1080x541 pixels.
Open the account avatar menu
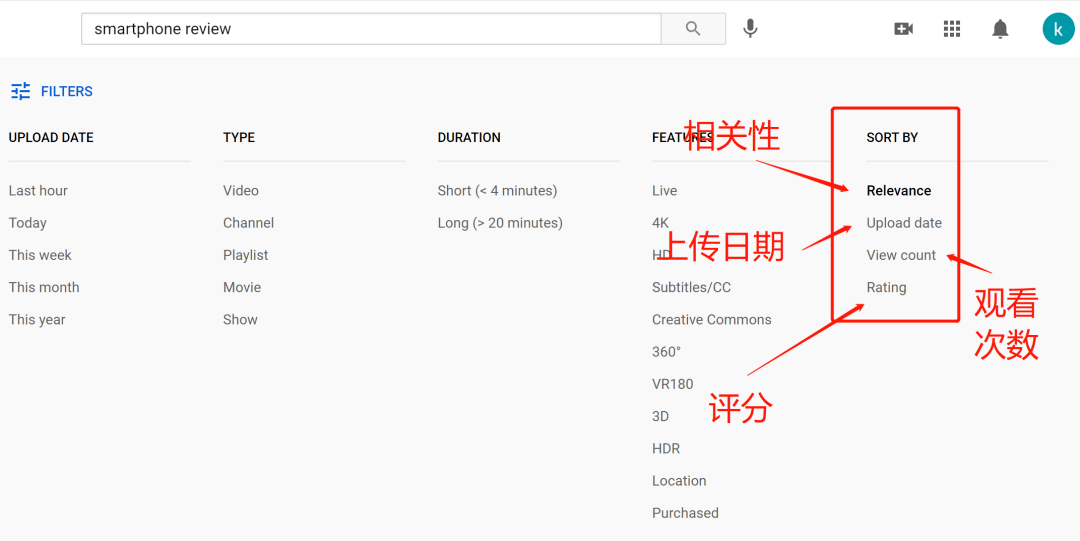point(1058,29)
